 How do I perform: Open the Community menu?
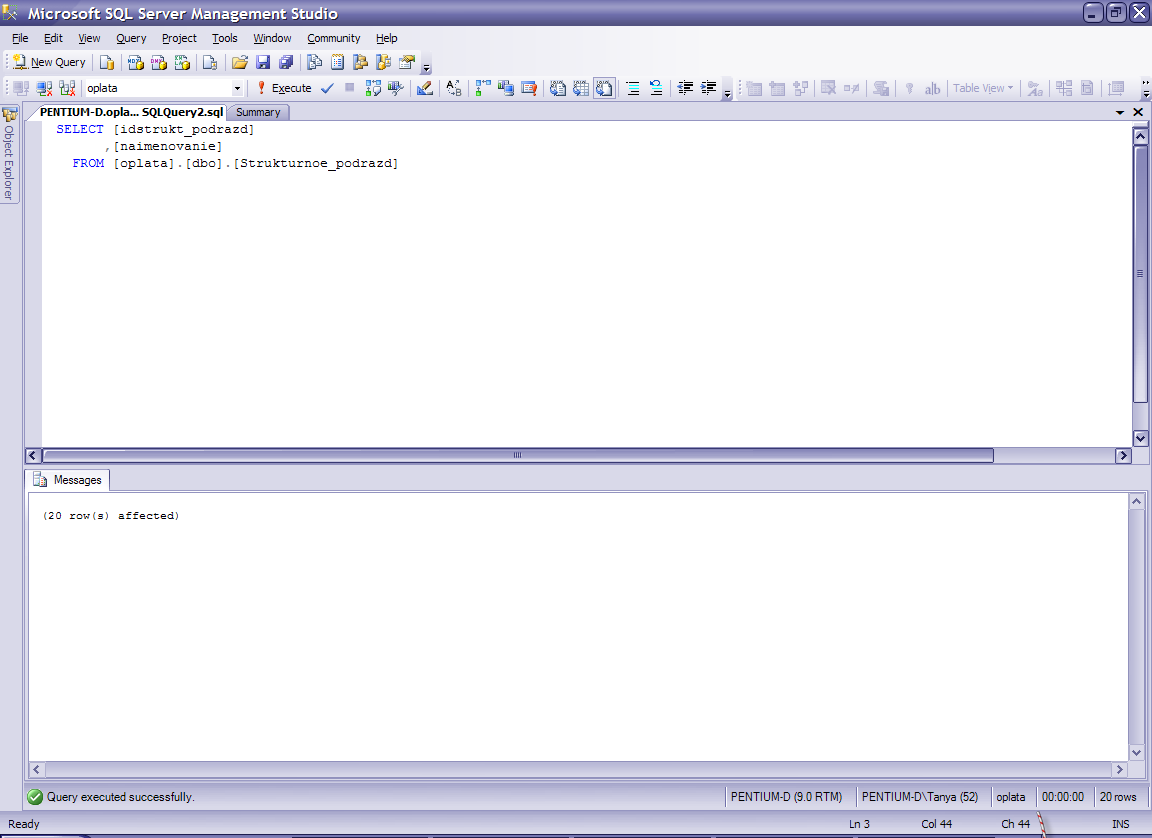tap(334, 38)
